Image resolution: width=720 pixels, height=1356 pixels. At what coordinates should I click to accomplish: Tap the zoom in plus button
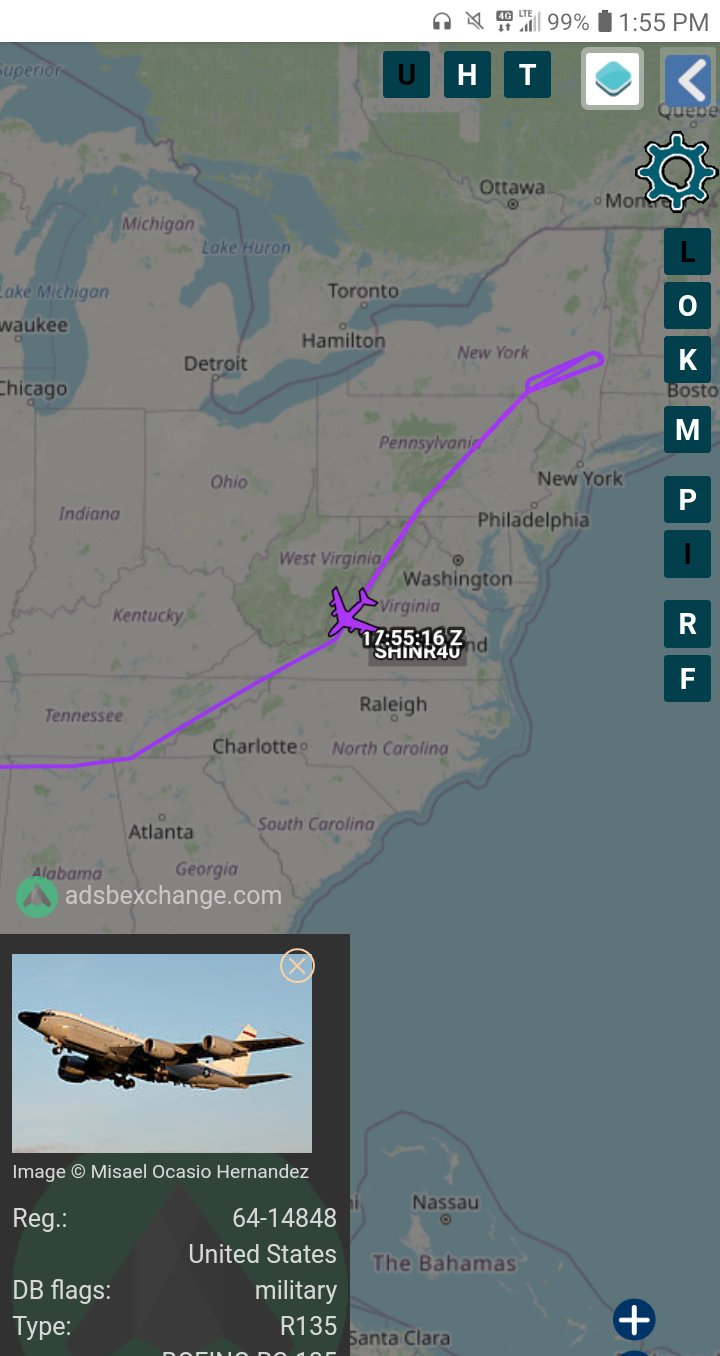coord(634,1320)
